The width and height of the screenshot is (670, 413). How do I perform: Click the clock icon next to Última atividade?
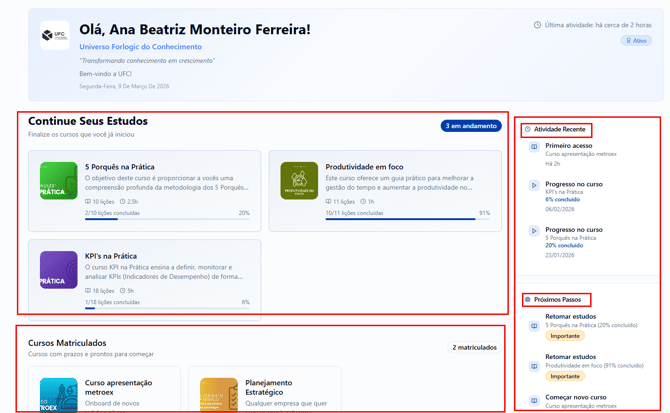tap(537, 25)
